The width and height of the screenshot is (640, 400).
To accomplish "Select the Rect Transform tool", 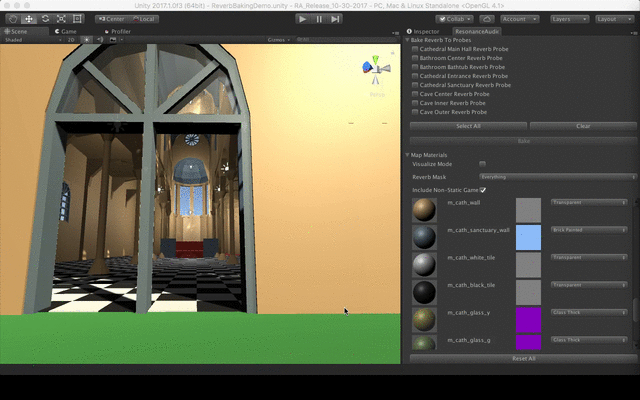I will (77, 19).
